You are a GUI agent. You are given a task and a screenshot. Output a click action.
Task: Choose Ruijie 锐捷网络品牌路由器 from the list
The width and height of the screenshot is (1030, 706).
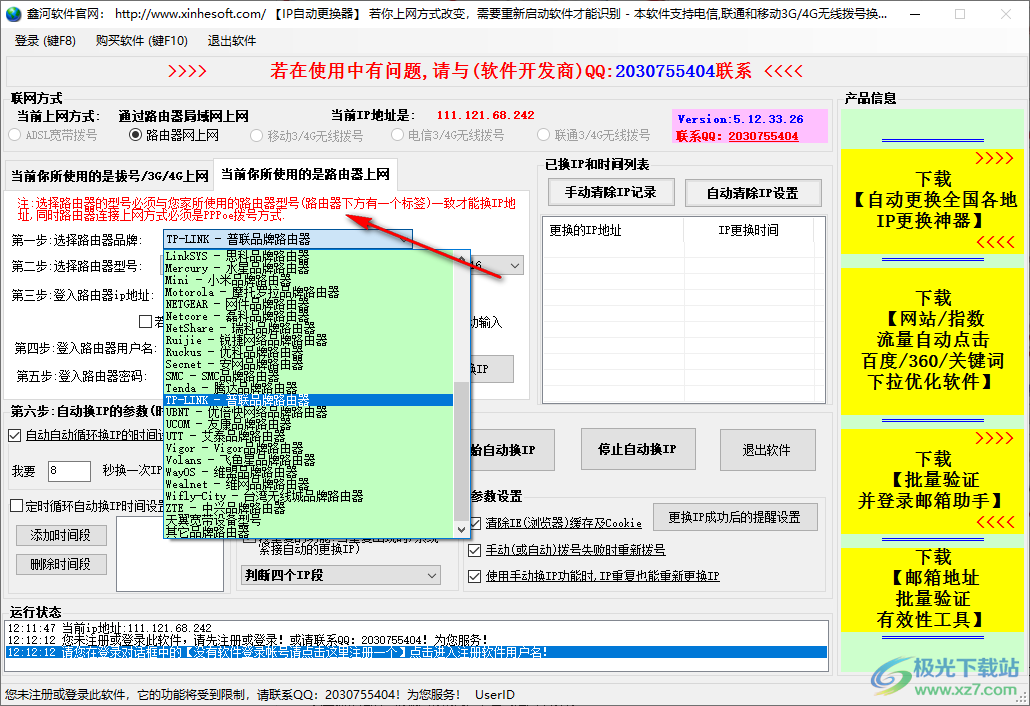308,340
